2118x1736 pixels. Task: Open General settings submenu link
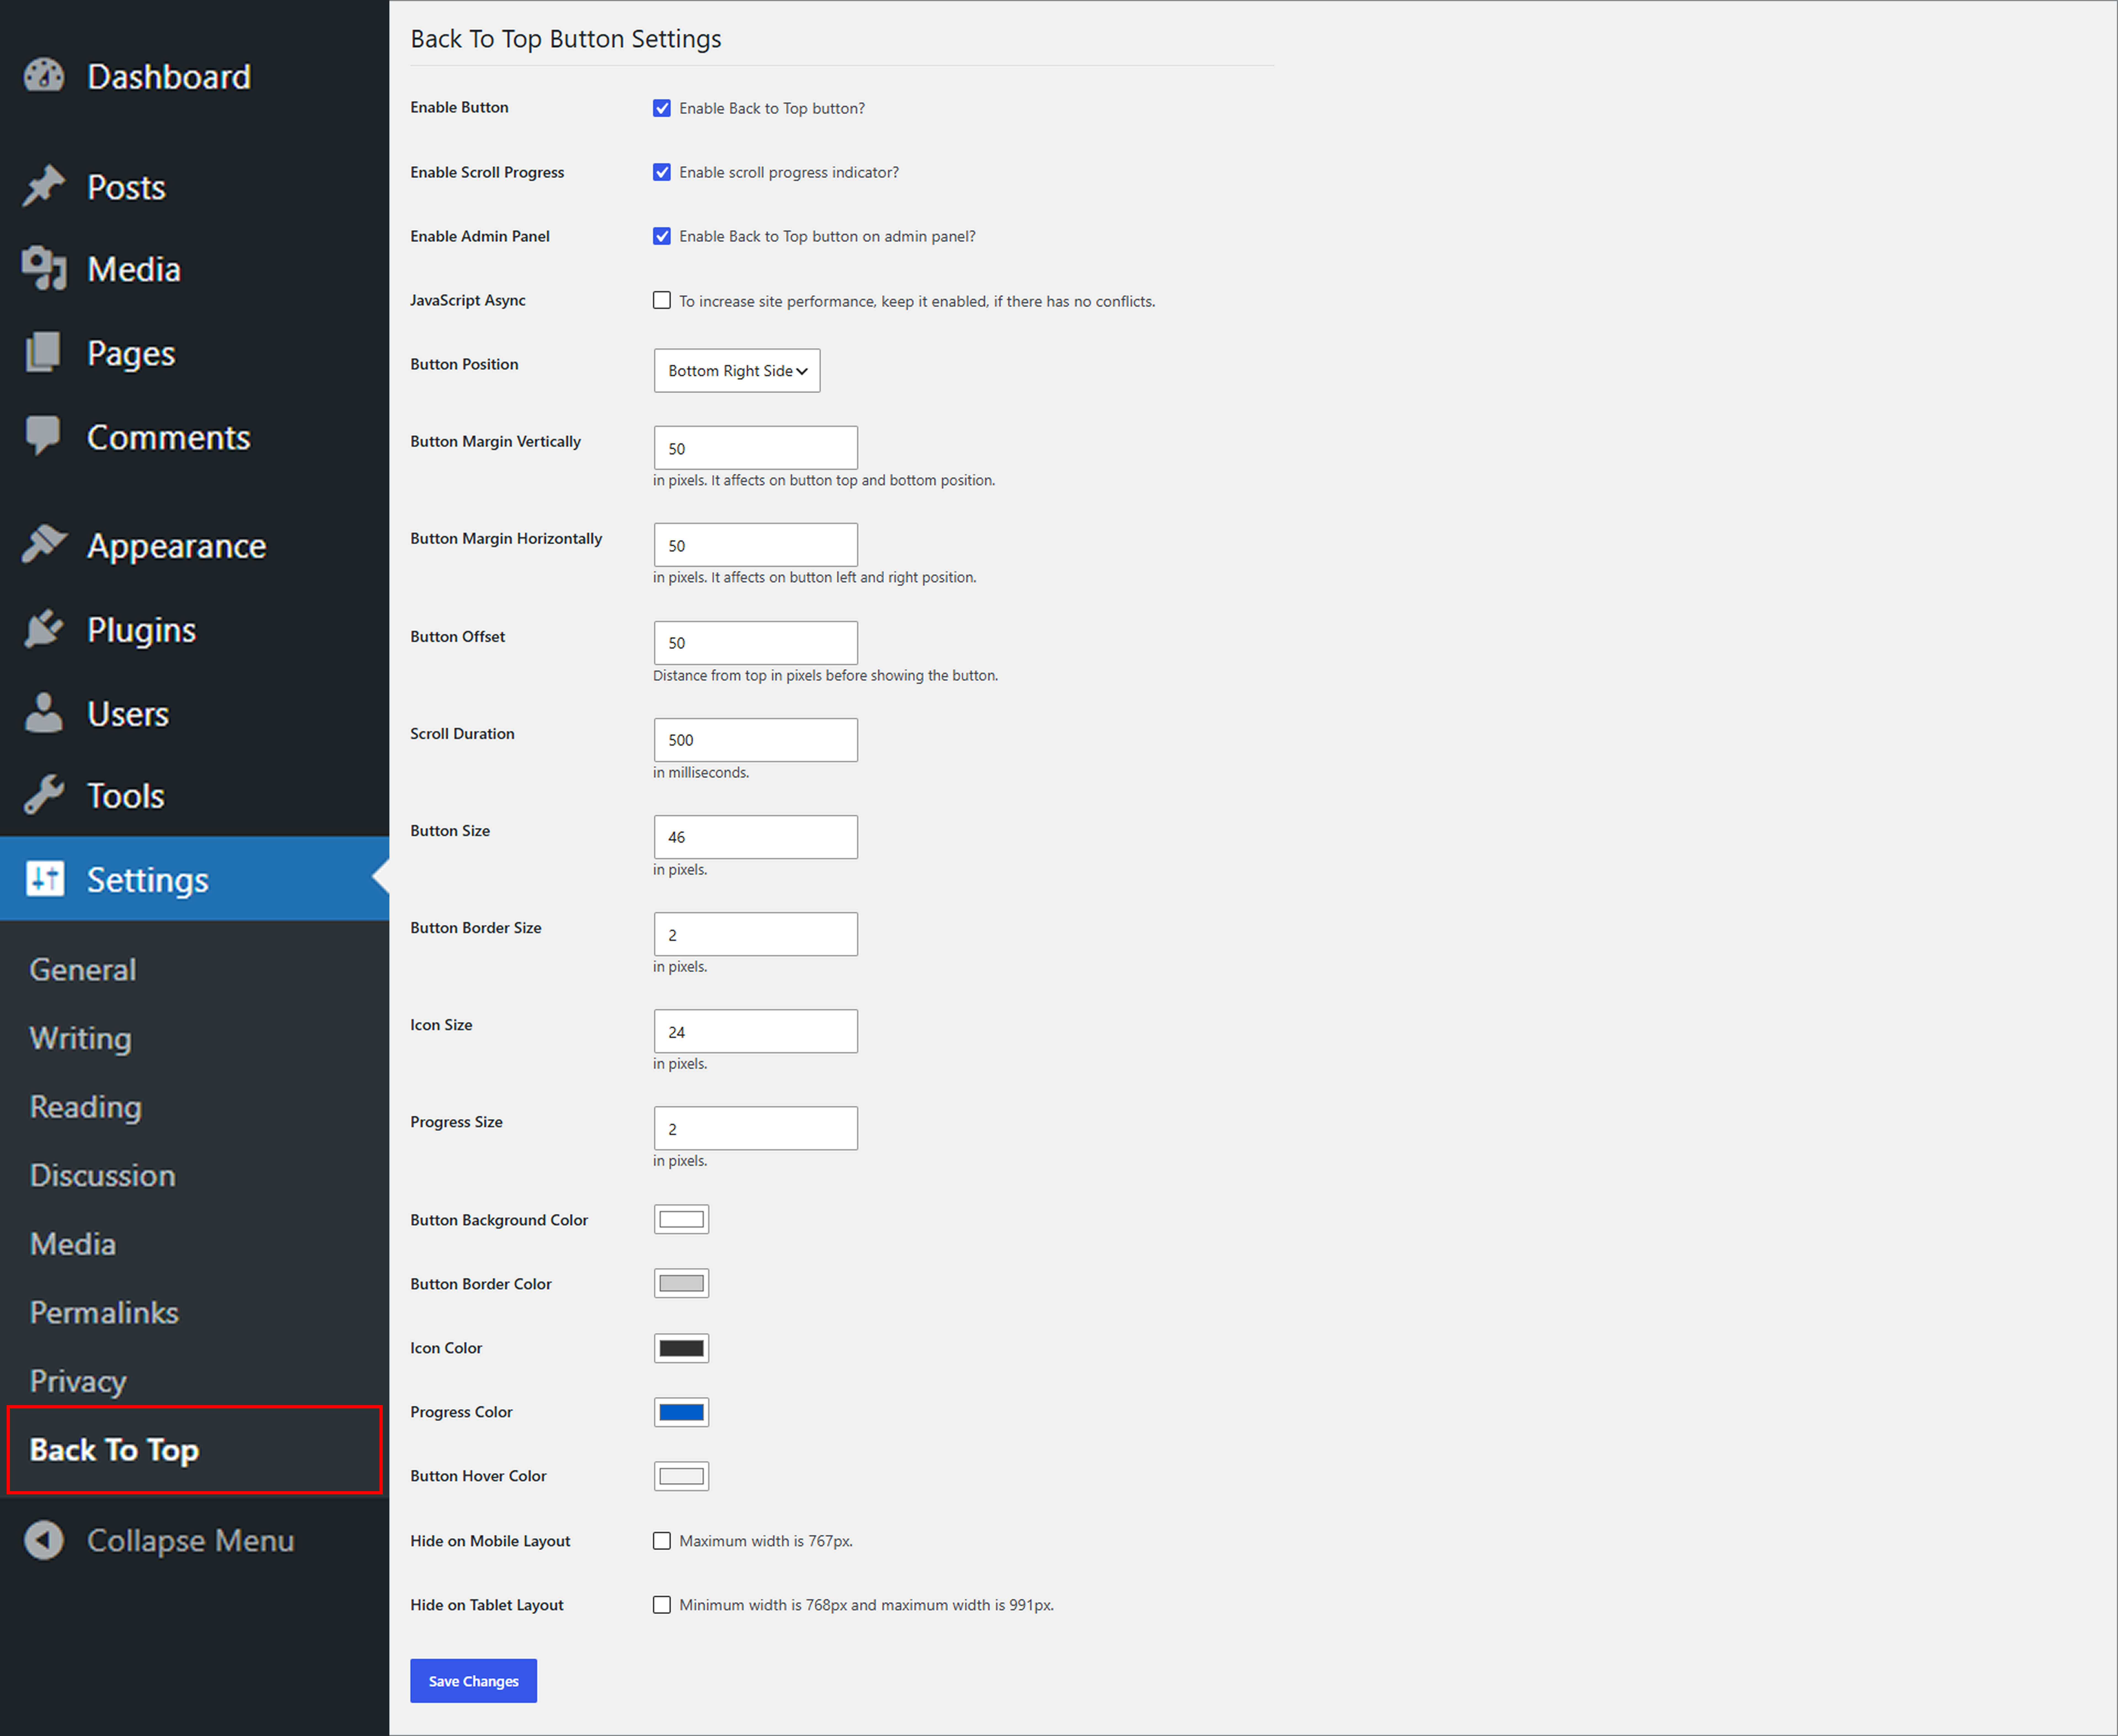pyautogui.click(x=83, y=970)
